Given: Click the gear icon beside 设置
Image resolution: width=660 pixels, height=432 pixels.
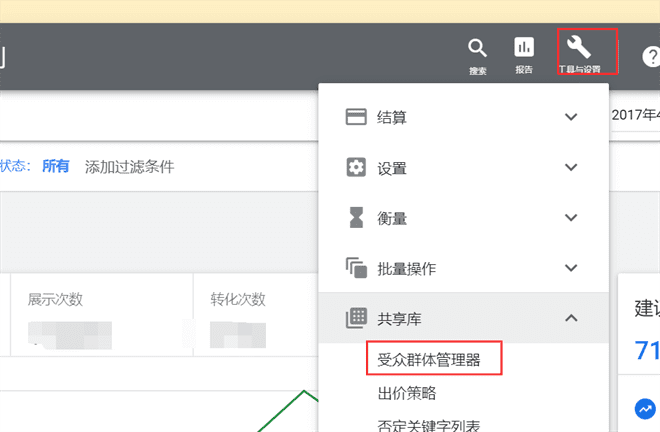Looking at the screenshot, I should point(356,167).
